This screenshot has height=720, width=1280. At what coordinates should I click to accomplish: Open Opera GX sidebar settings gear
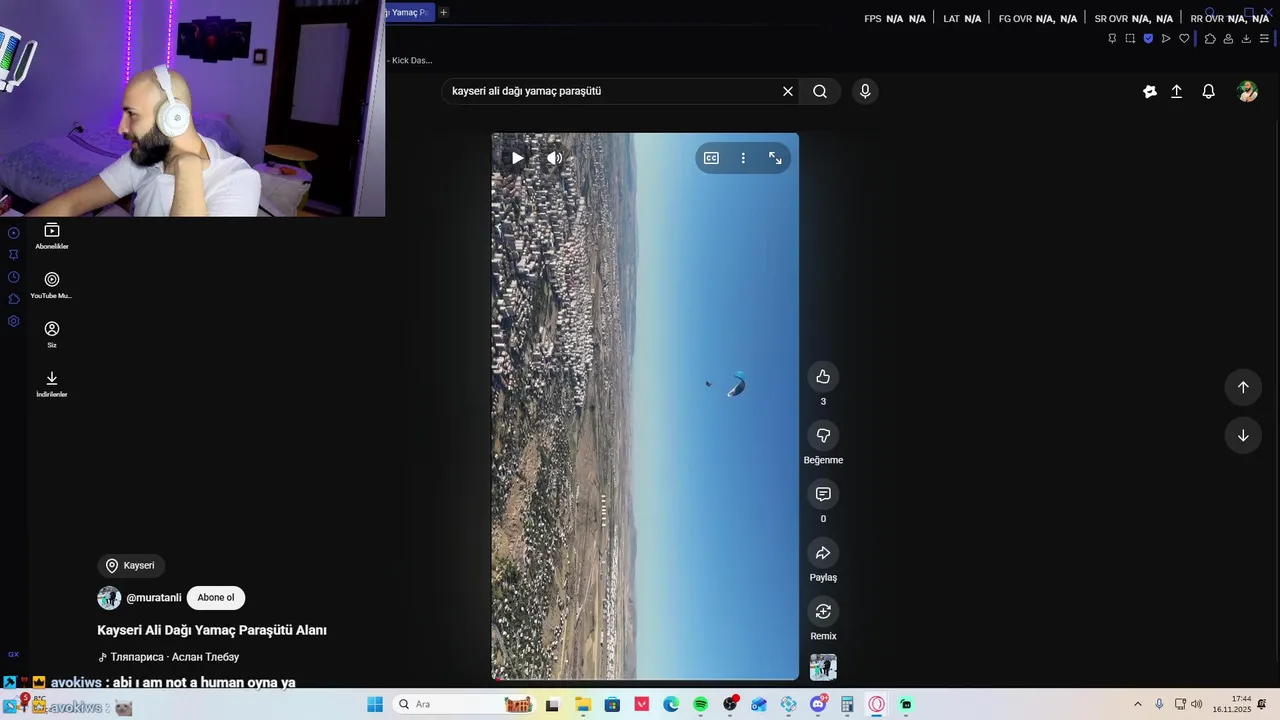[13, 321]
